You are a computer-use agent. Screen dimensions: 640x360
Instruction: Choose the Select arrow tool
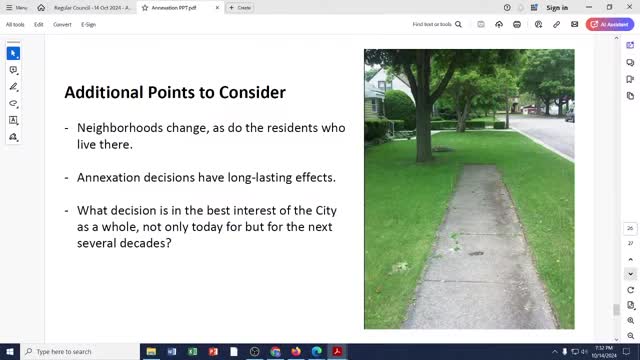pos(13,53)
